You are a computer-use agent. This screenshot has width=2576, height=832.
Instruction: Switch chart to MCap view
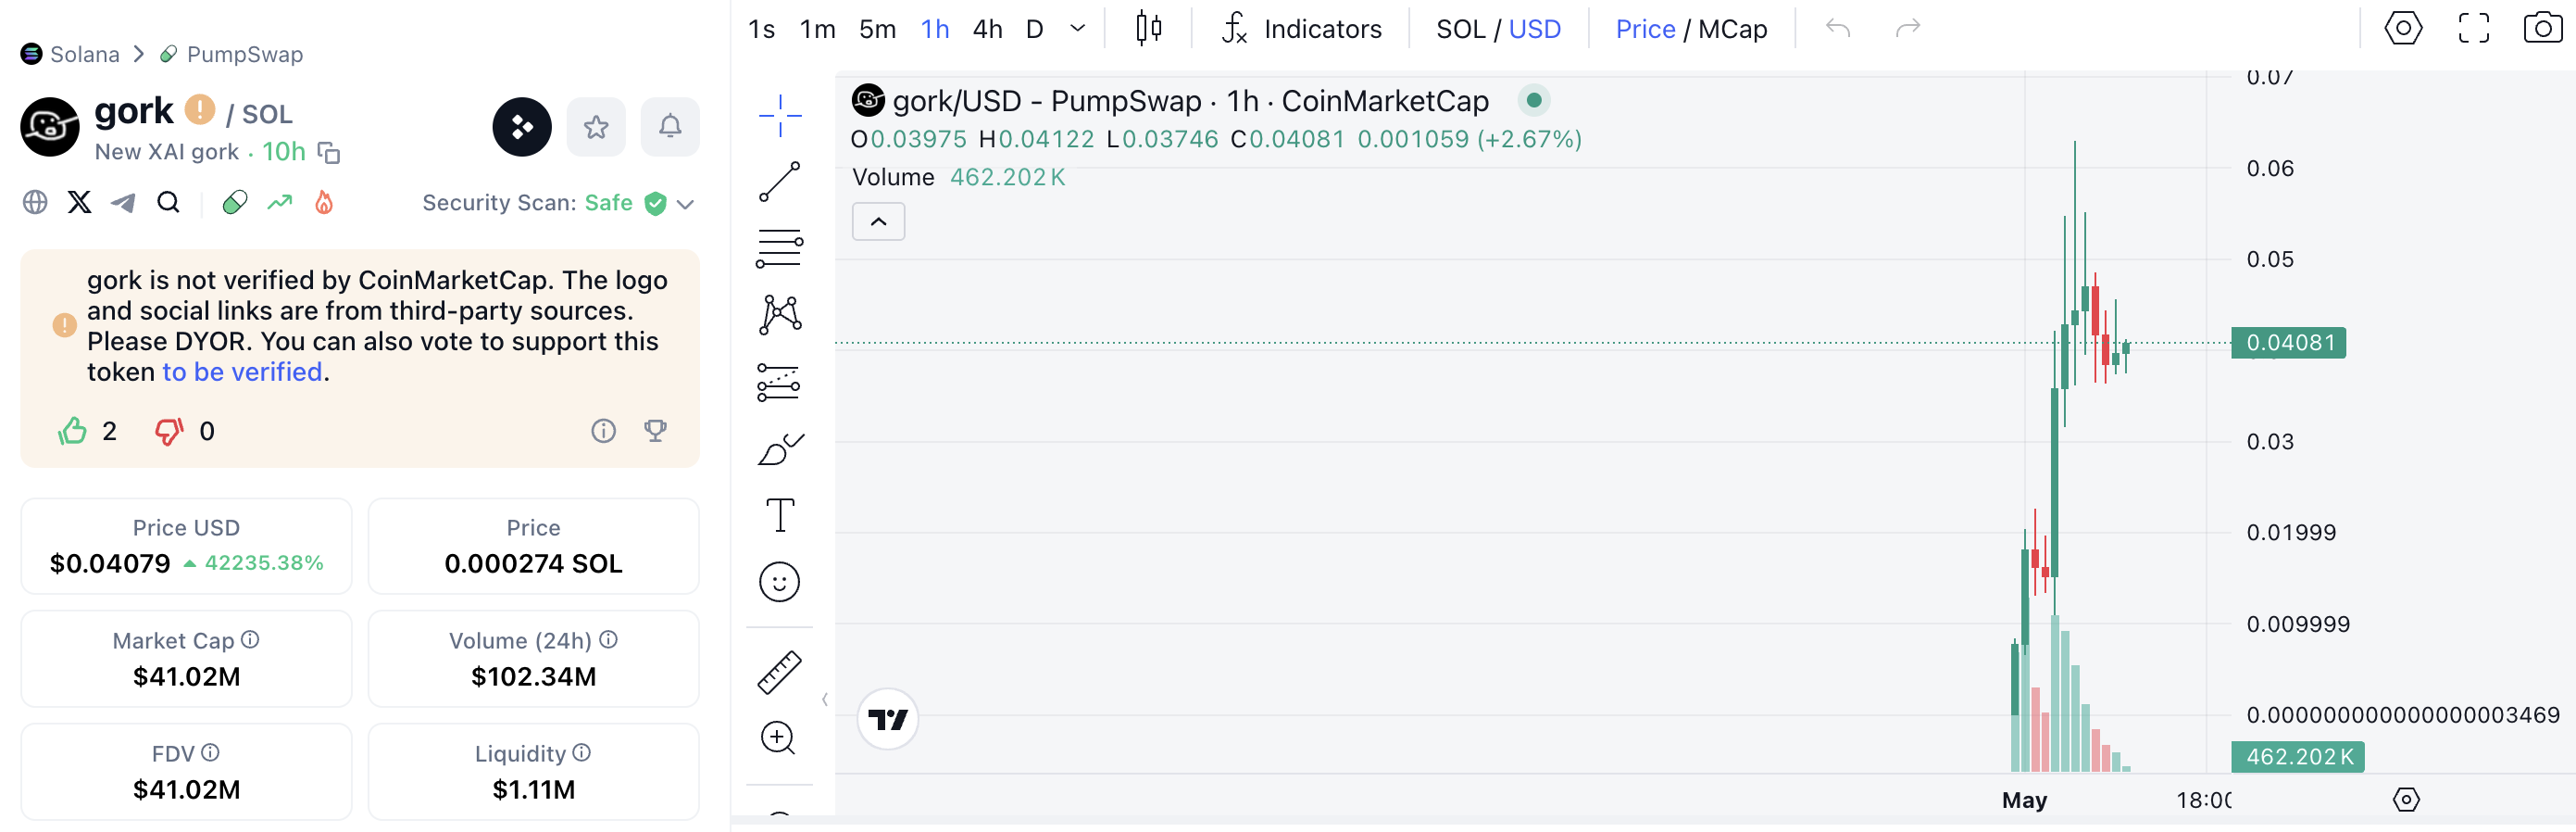1732,29
